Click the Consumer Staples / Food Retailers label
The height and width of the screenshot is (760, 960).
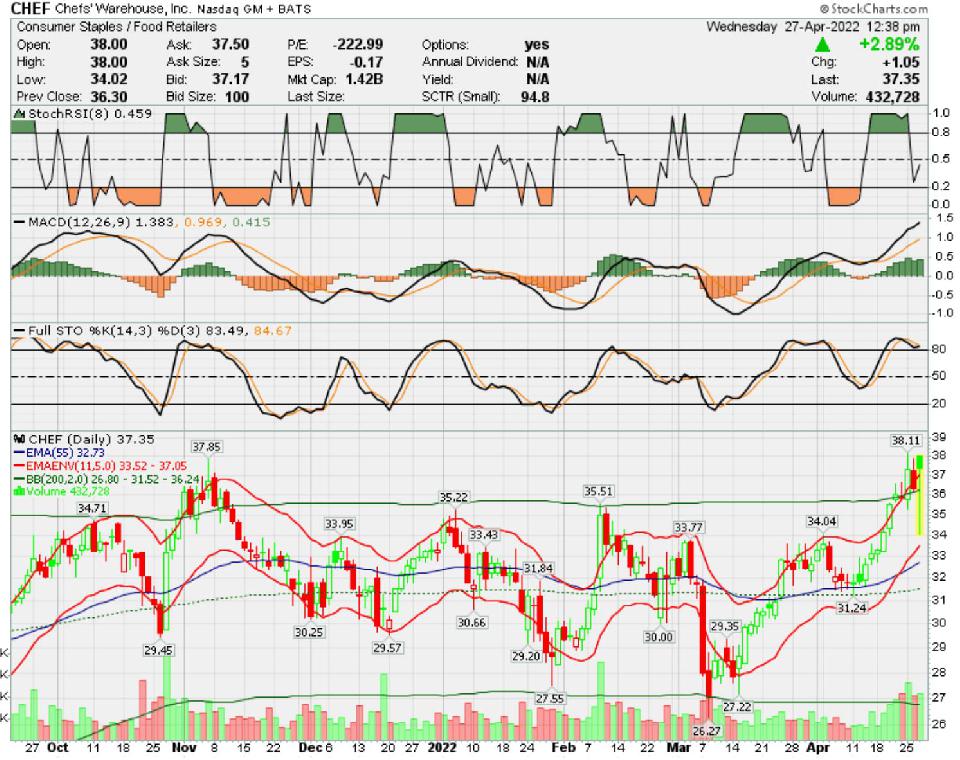coord(116,27)
